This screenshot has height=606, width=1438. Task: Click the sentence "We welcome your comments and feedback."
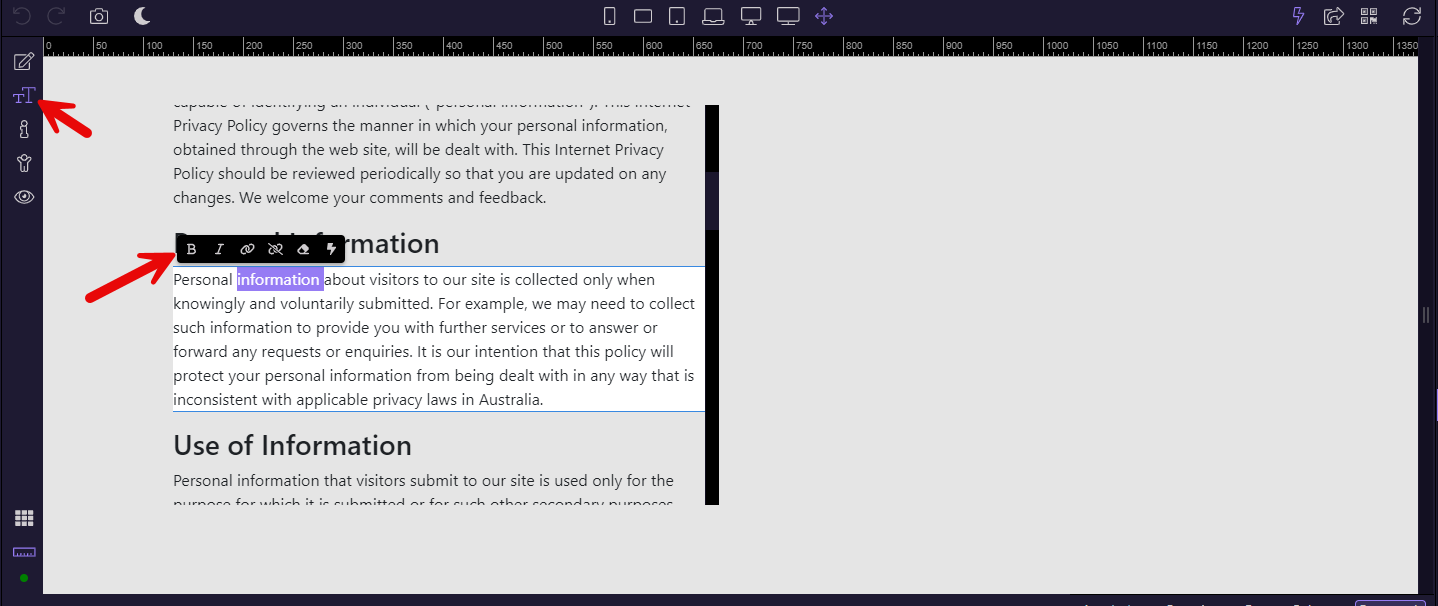click(x=393, y=198)
